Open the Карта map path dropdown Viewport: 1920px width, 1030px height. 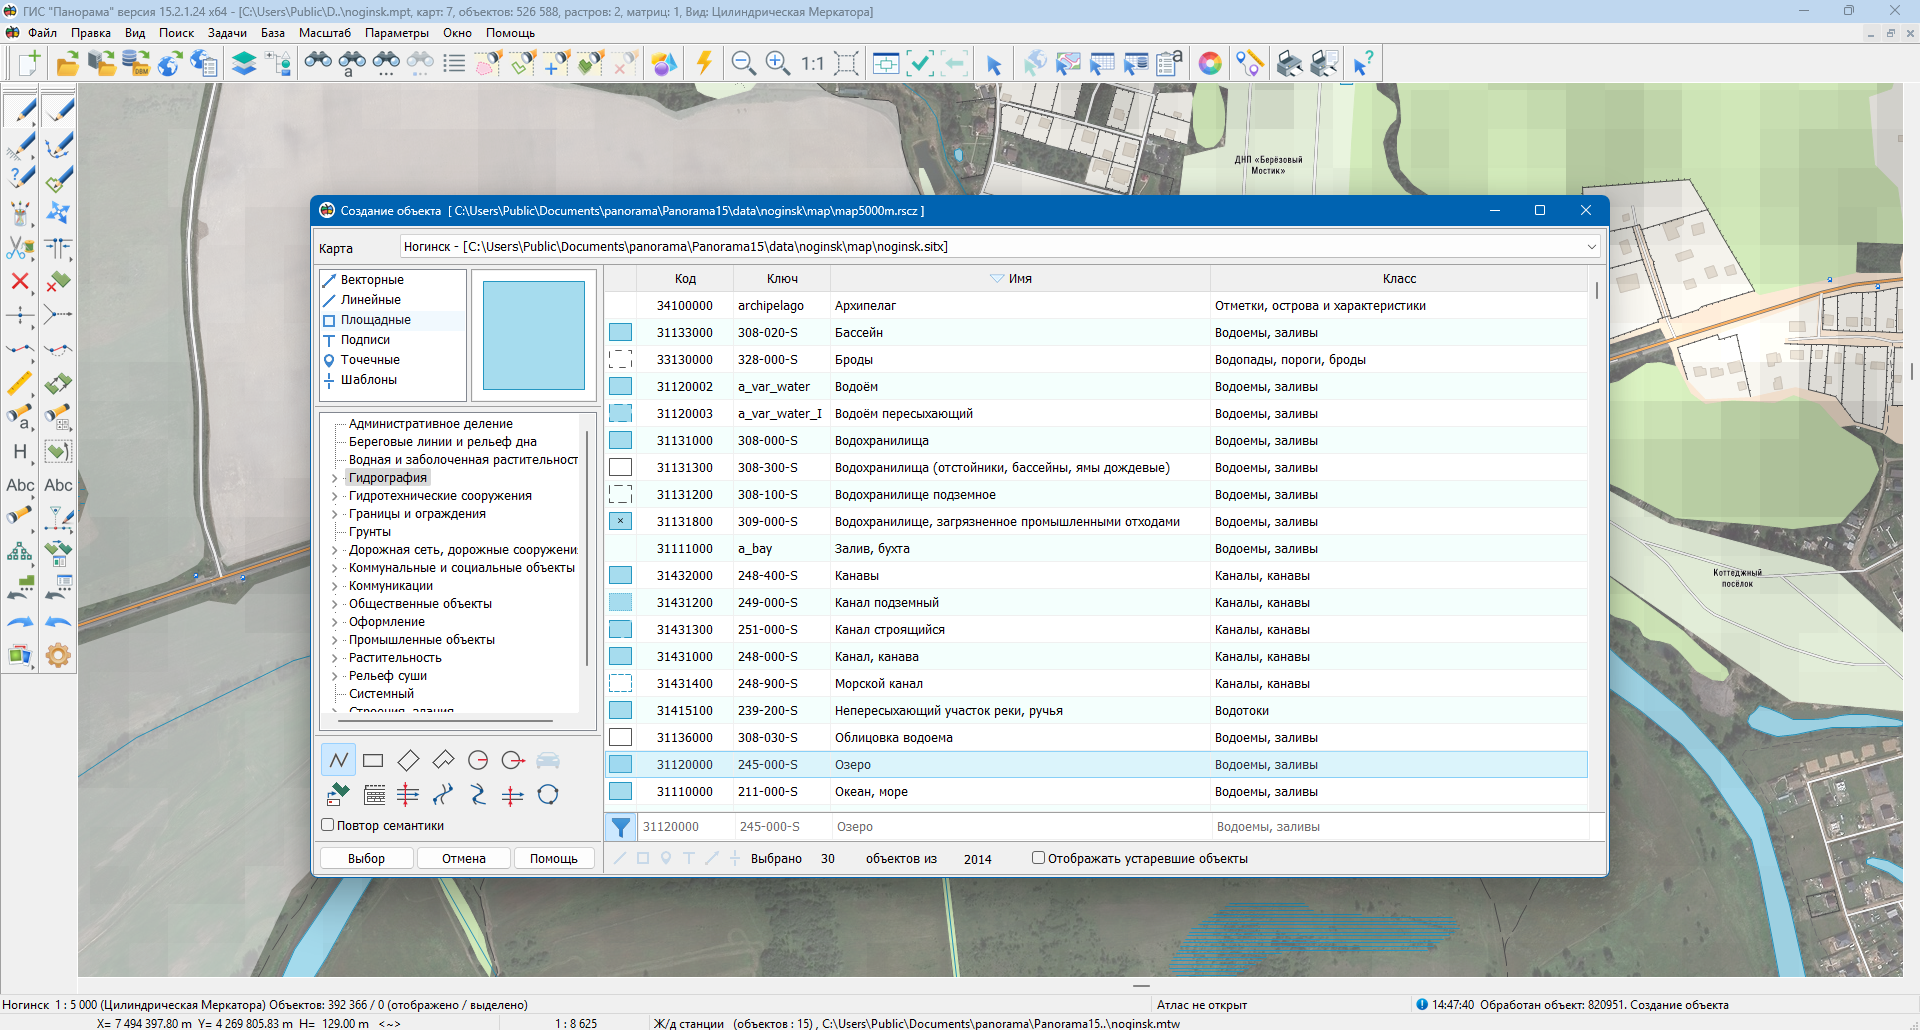point(1591,247)
